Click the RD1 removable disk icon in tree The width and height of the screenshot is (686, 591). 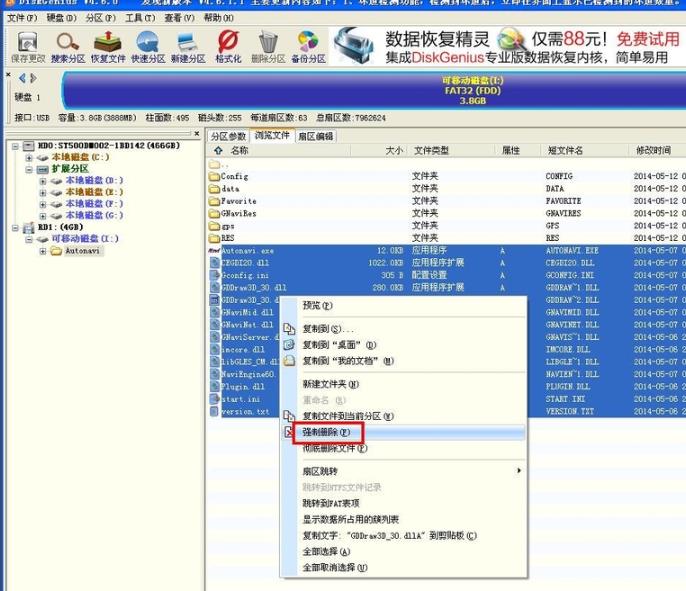(x=28, y=227)
